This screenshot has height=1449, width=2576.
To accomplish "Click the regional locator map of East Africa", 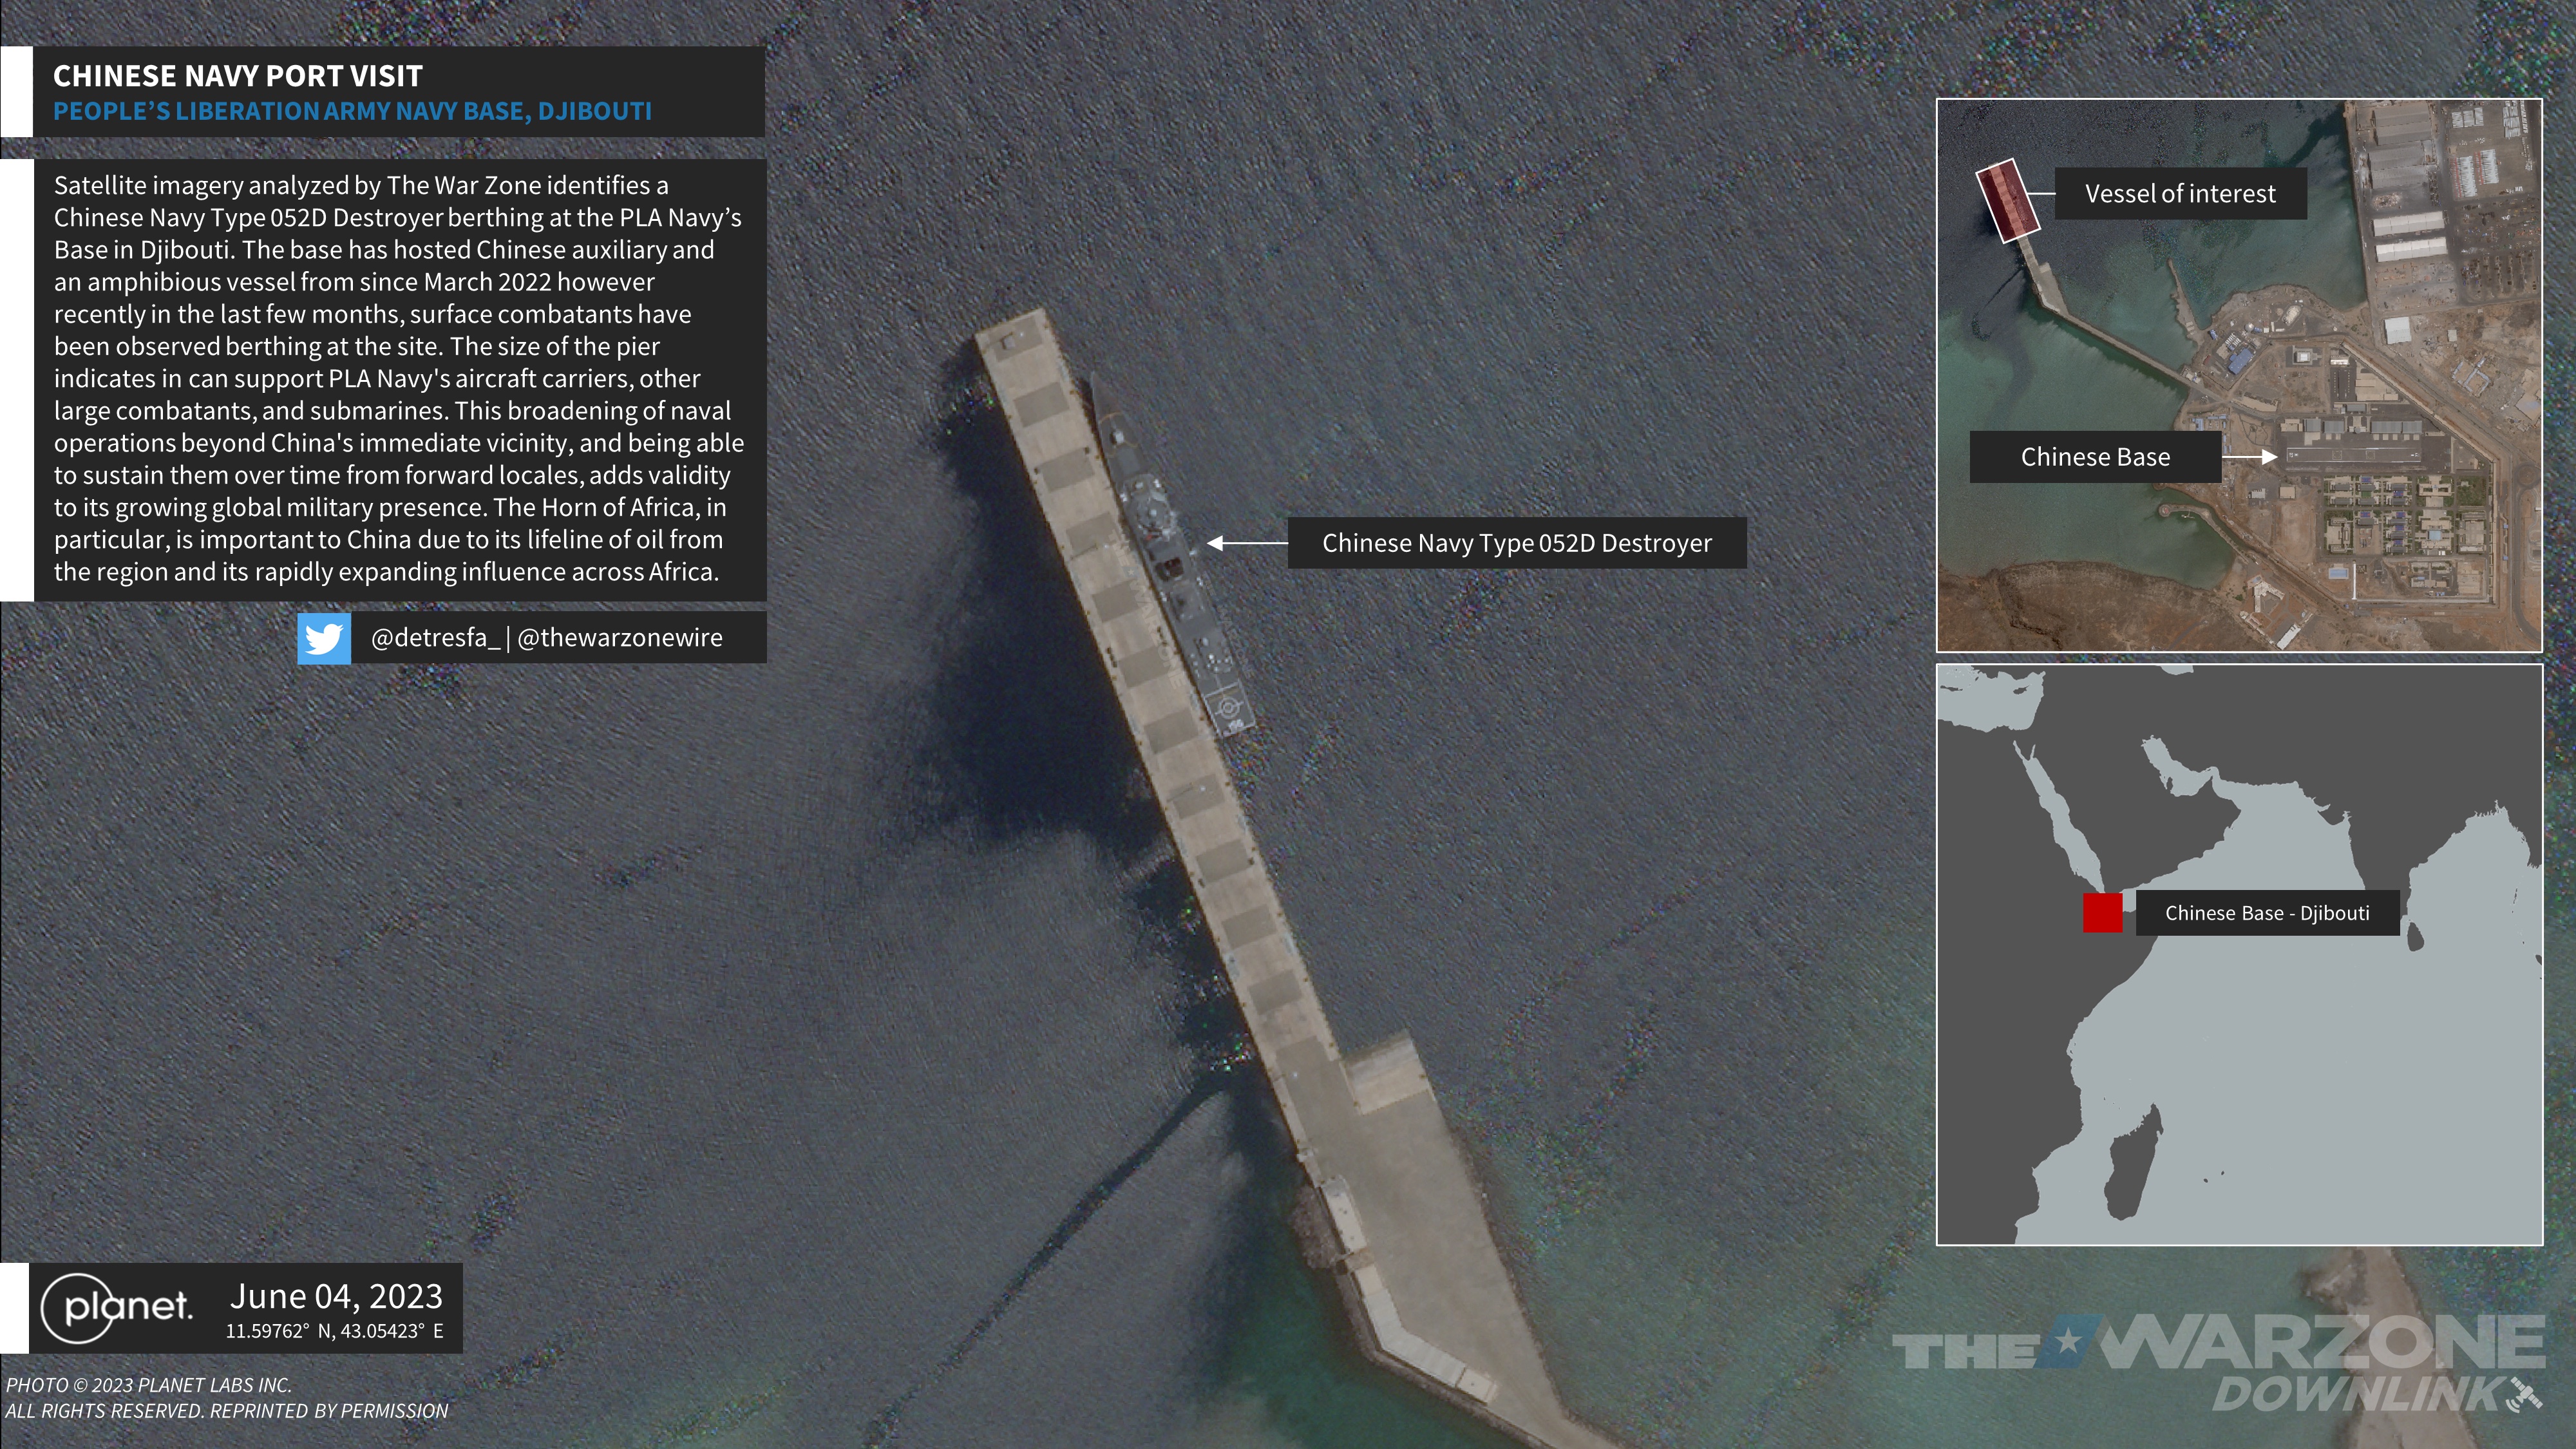I will 2239,955.
